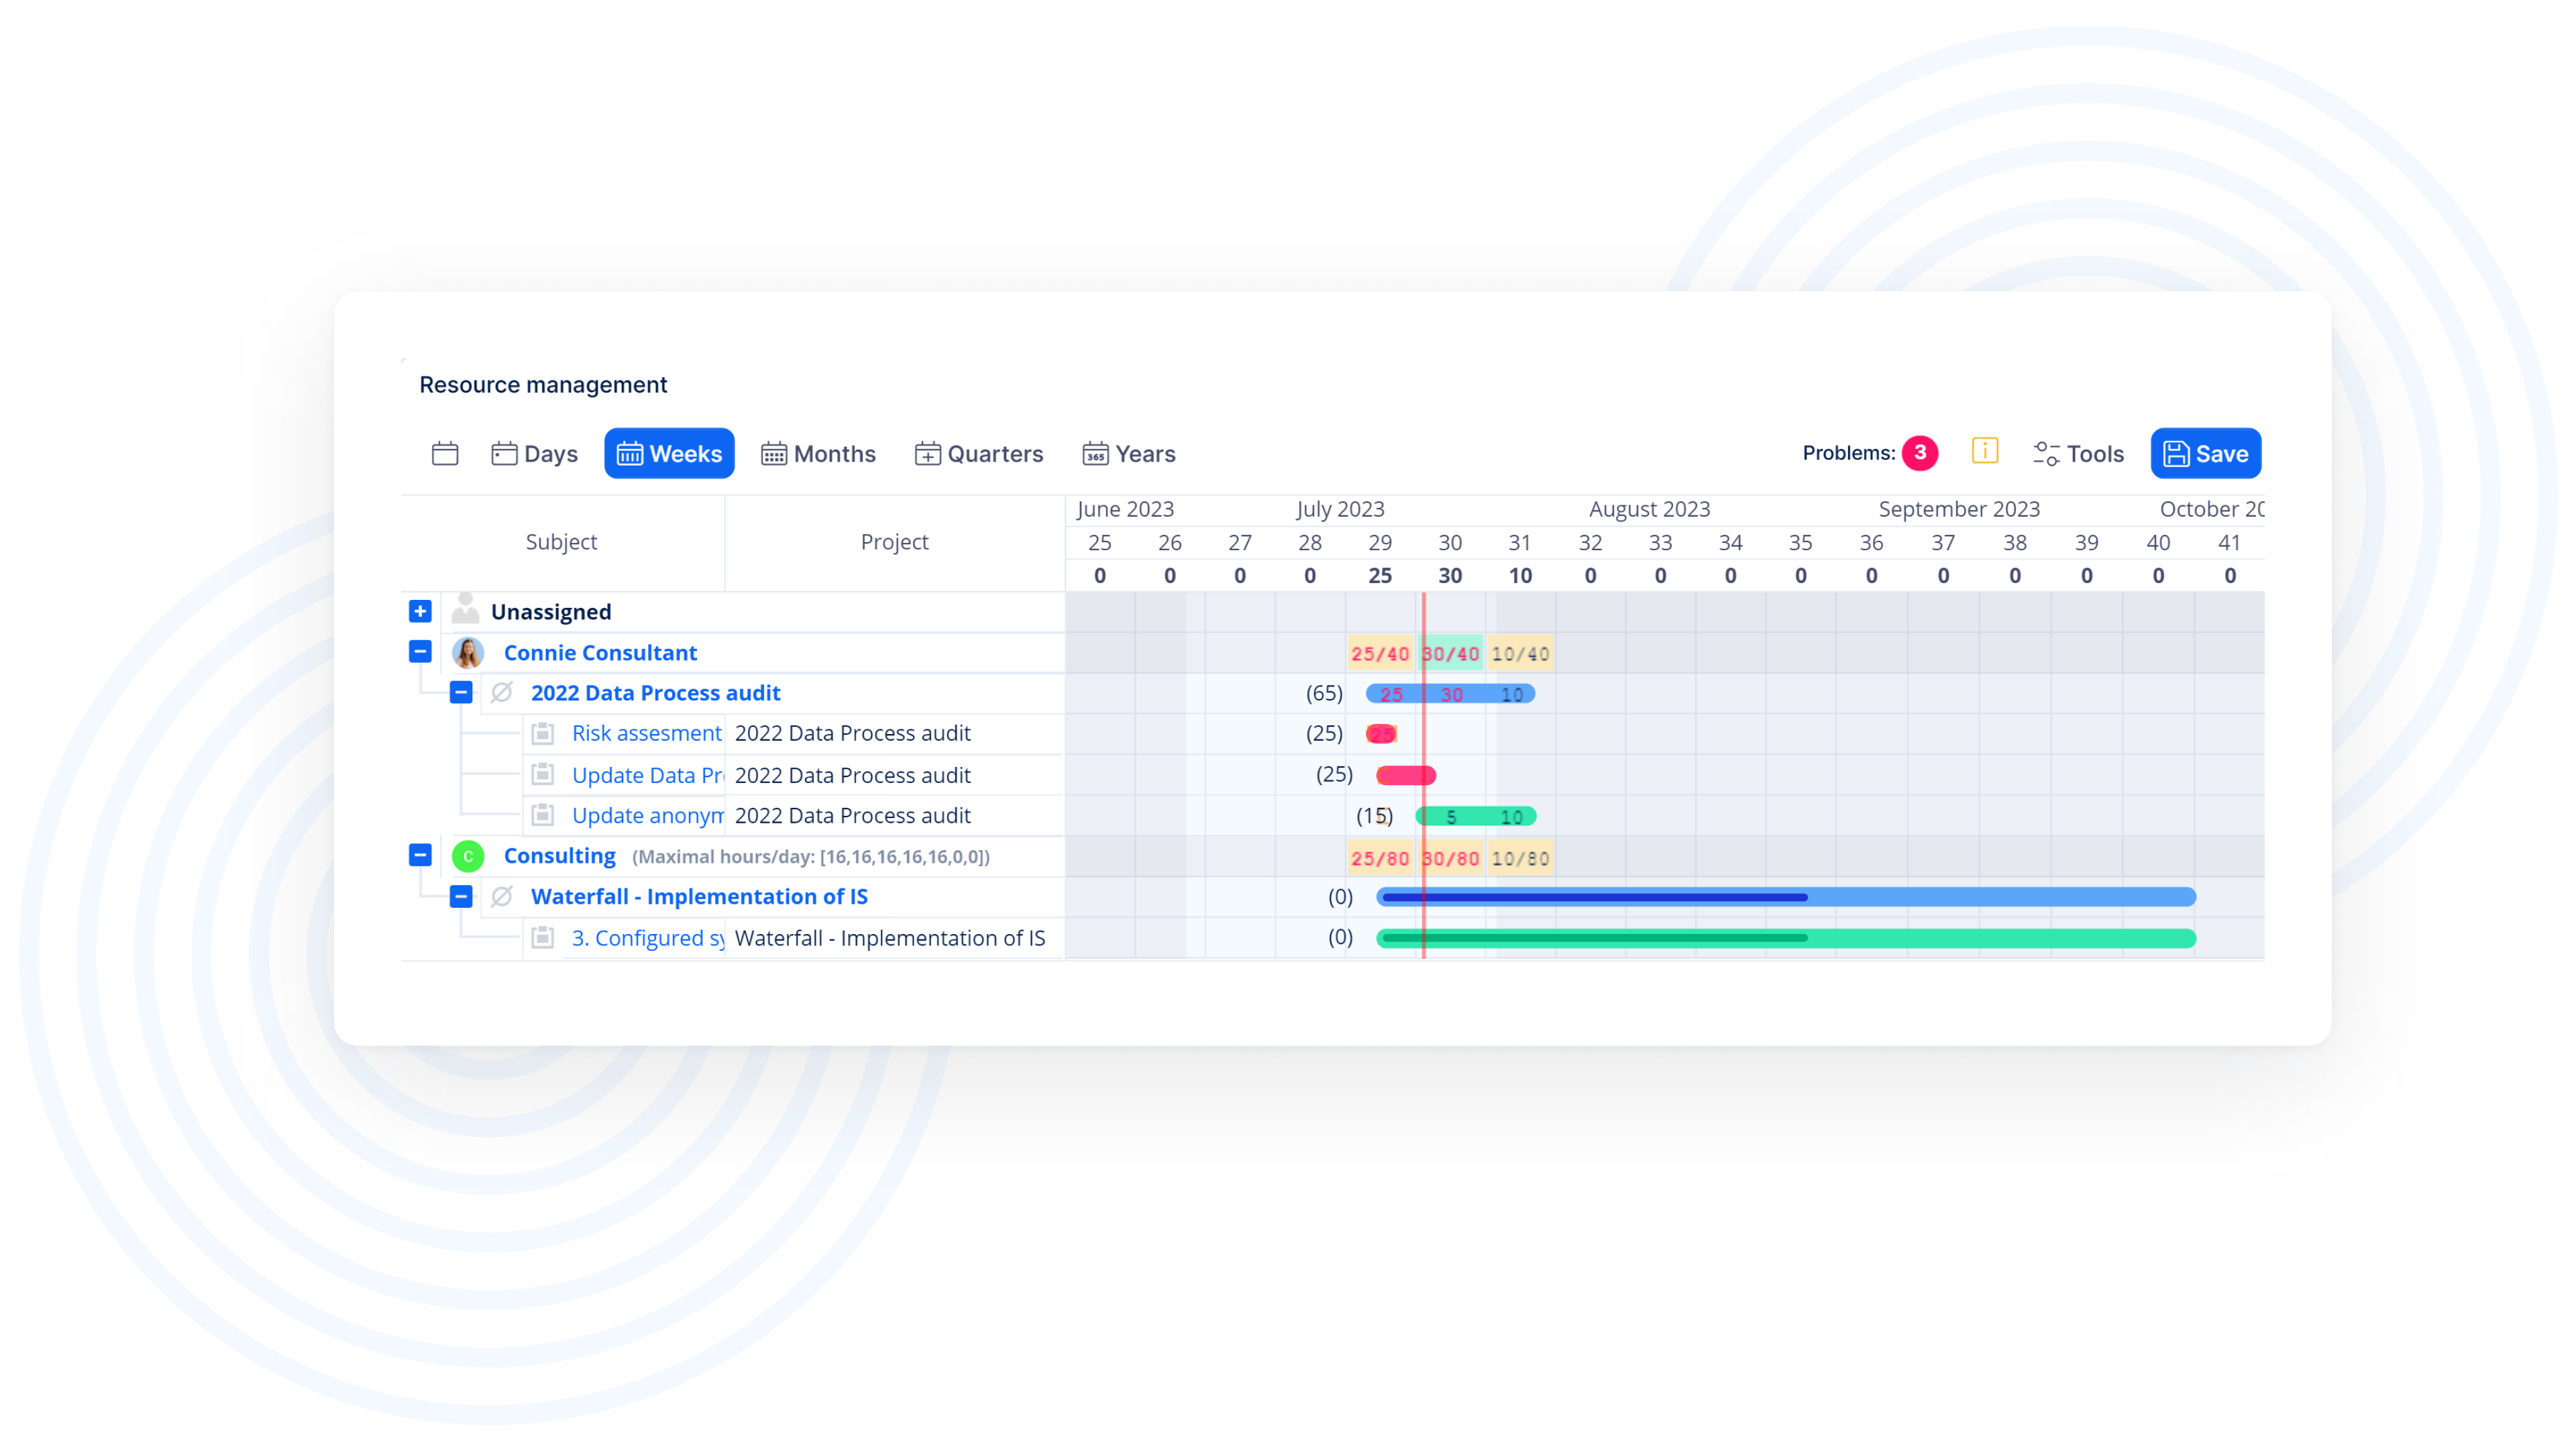
Task: Click the task icon beside Update anonym
Action: click(x=543, y=815)
